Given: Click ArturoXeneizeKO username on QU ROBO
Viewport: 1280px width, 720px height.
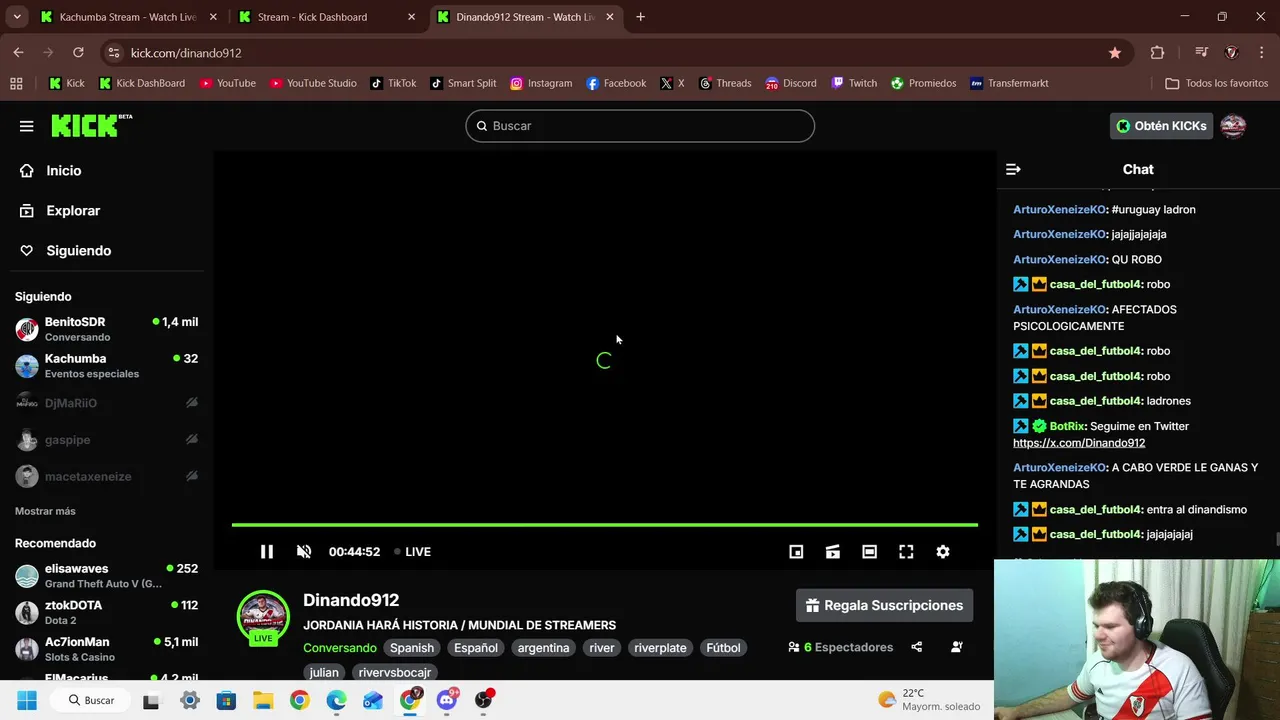Looking at the screenshot, I should click(x=1059, y=260).
